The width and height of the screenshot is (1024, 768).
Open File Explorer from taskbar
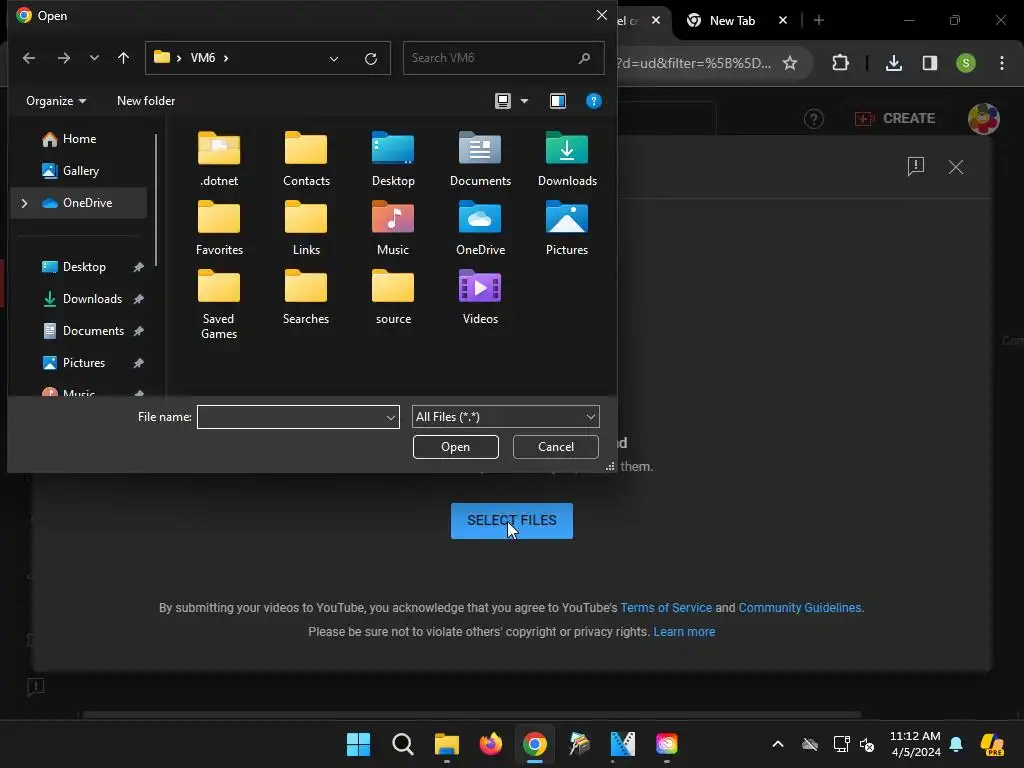point(447,744)
